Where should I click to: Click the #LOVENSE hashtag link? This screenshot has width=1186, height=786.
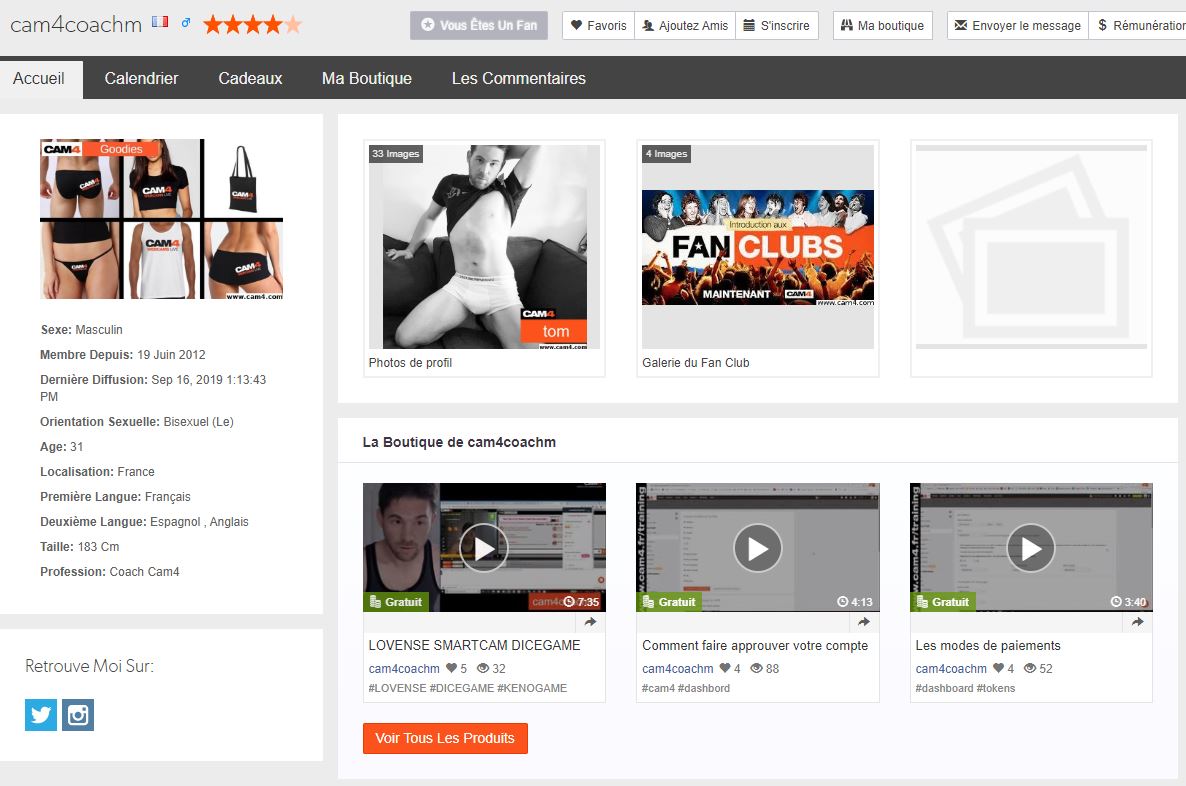click(x=397, y=688)
